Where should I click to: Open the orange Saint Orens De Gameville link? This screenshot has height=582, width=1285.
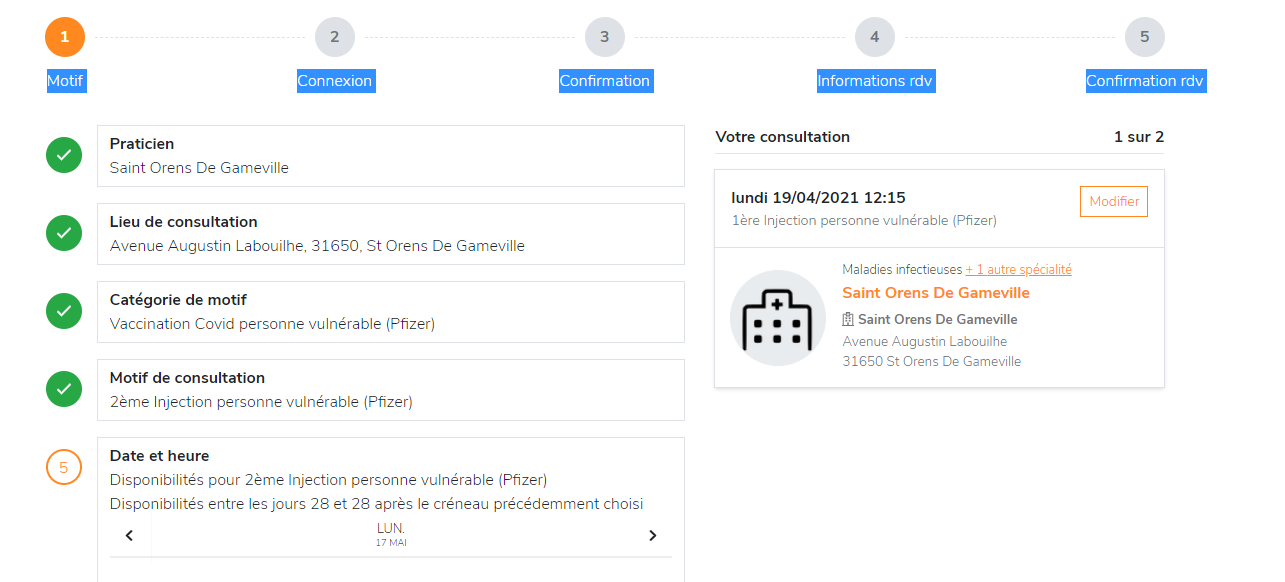click(935, 293)
